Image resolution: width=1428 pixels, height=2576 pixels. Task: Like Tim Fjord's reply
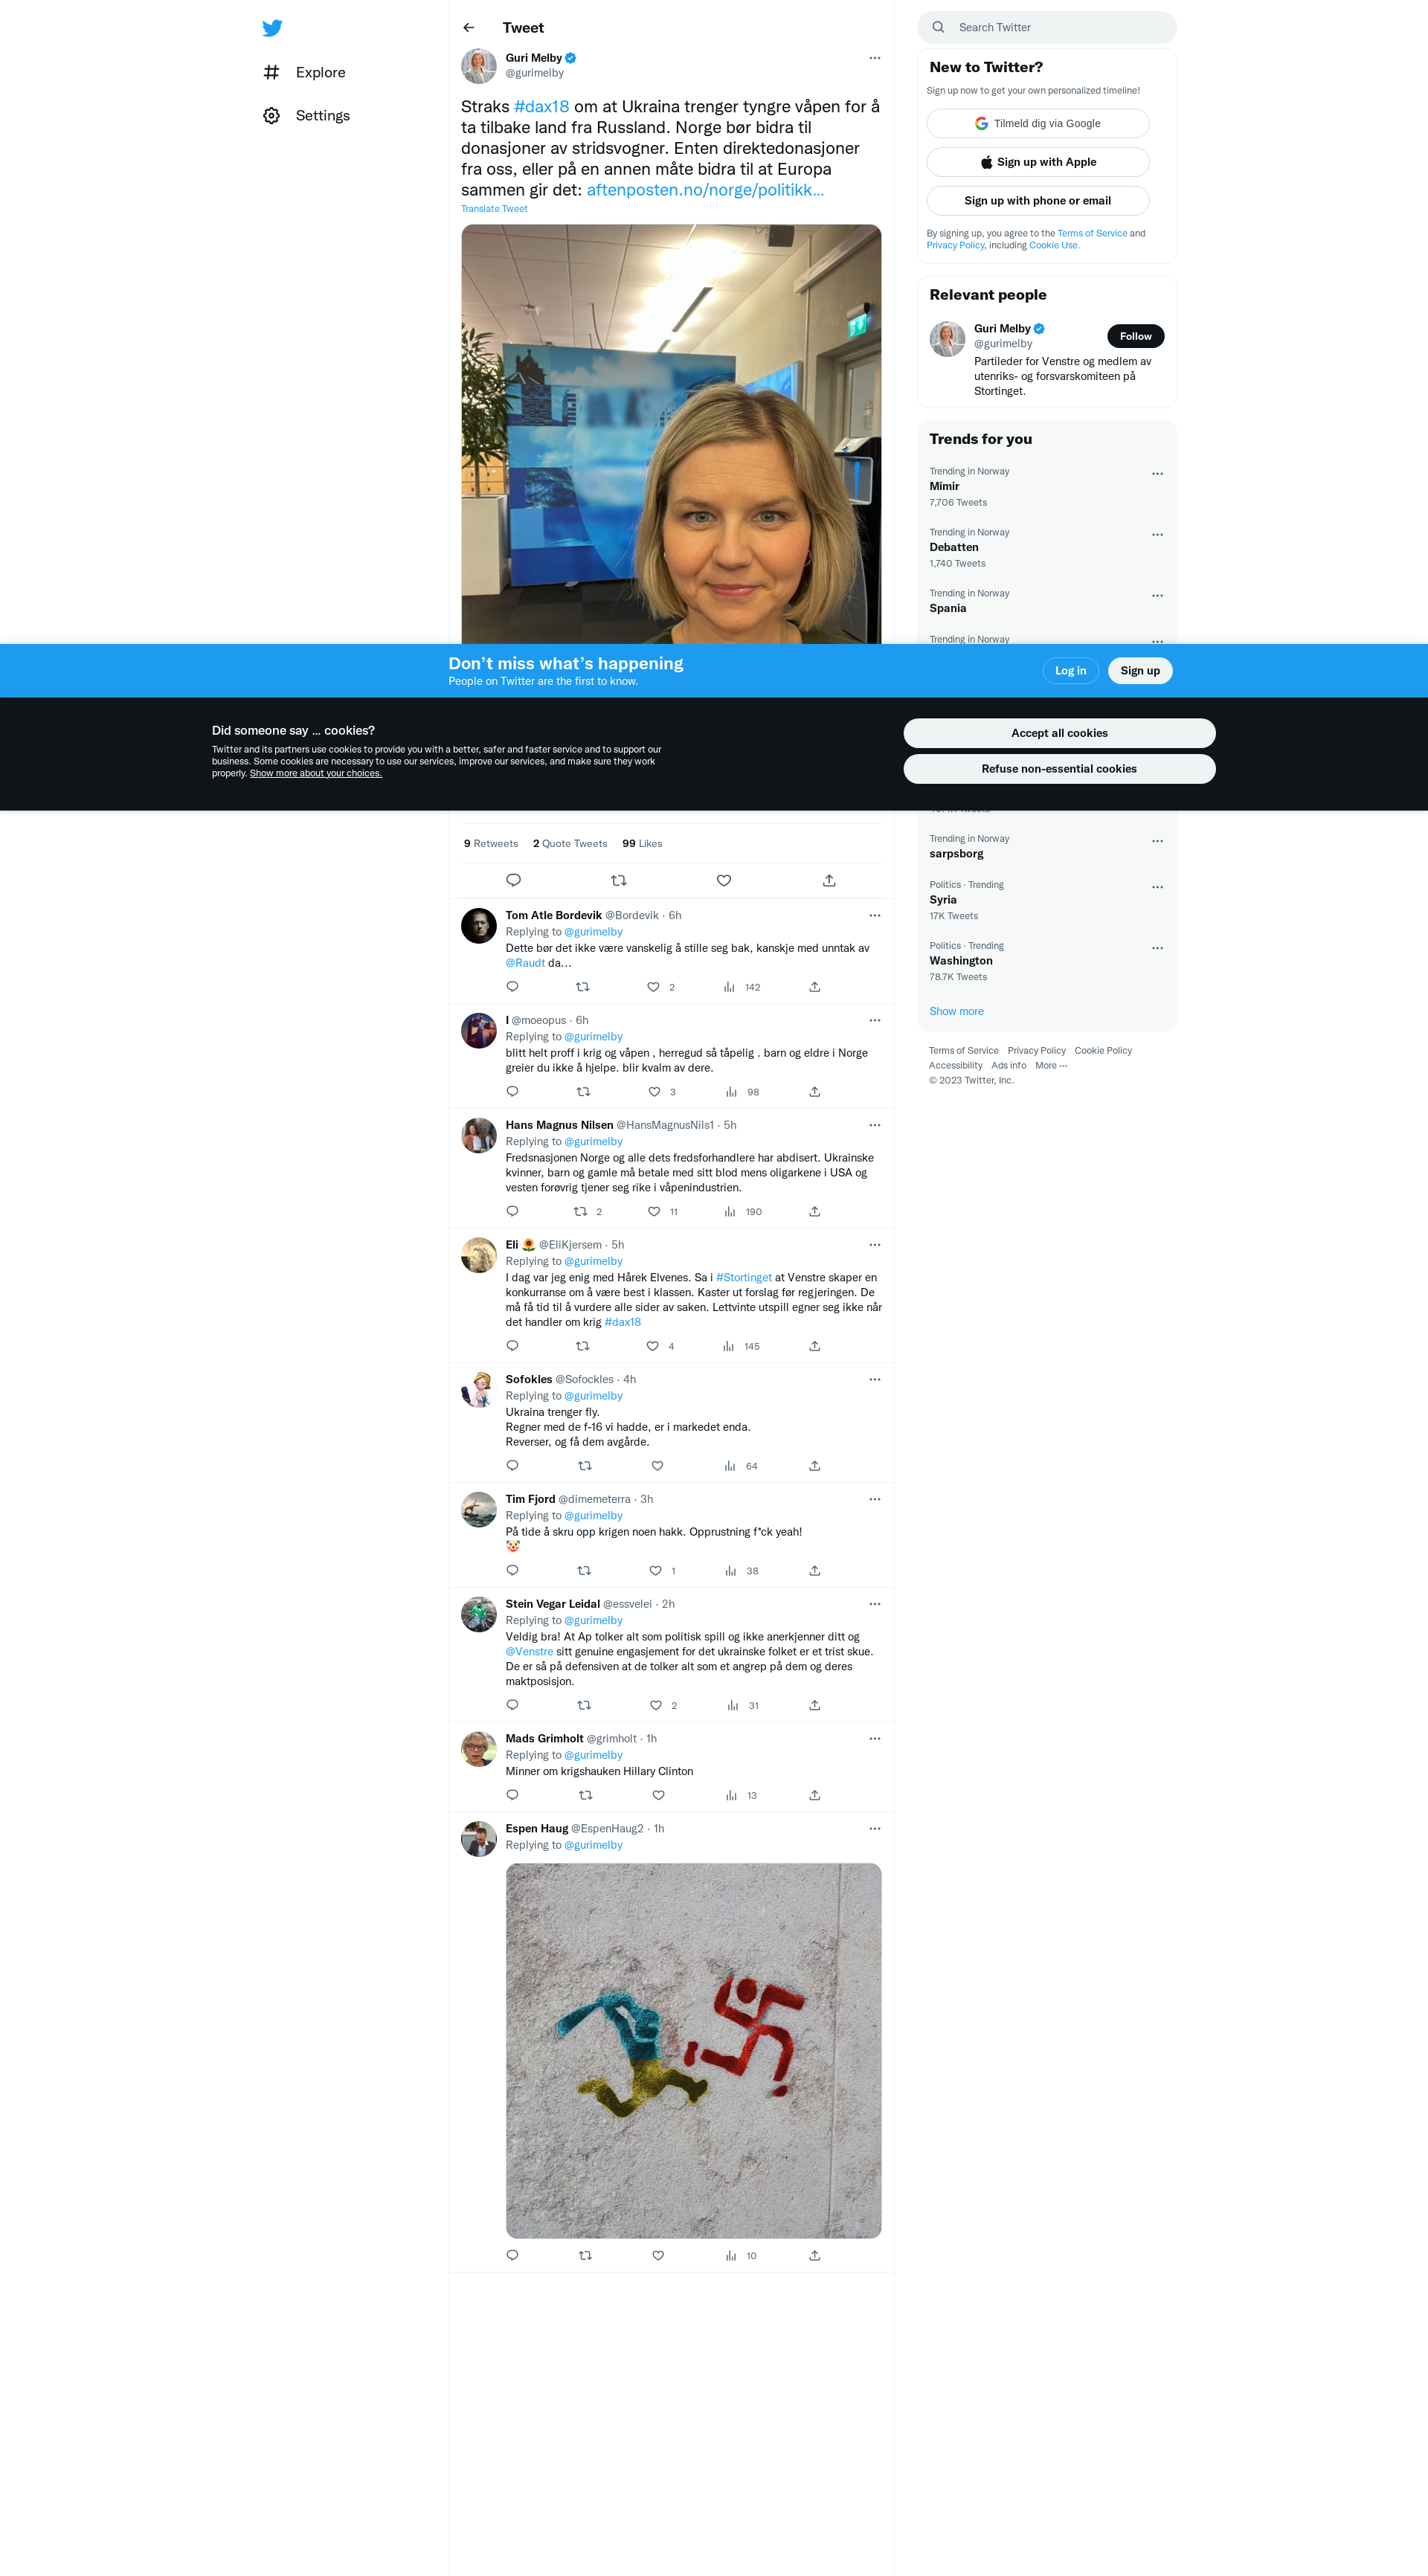[656, 1571]
